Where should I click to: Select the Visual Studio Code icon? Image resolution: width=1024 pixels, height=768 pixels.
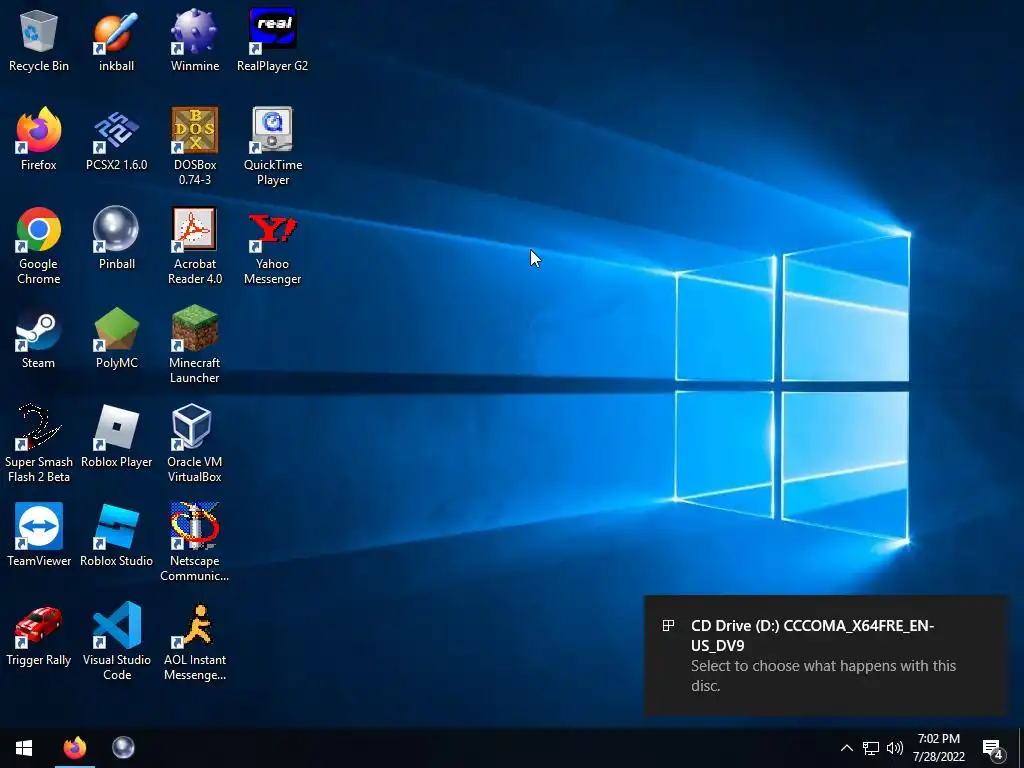tap(116, 642)
